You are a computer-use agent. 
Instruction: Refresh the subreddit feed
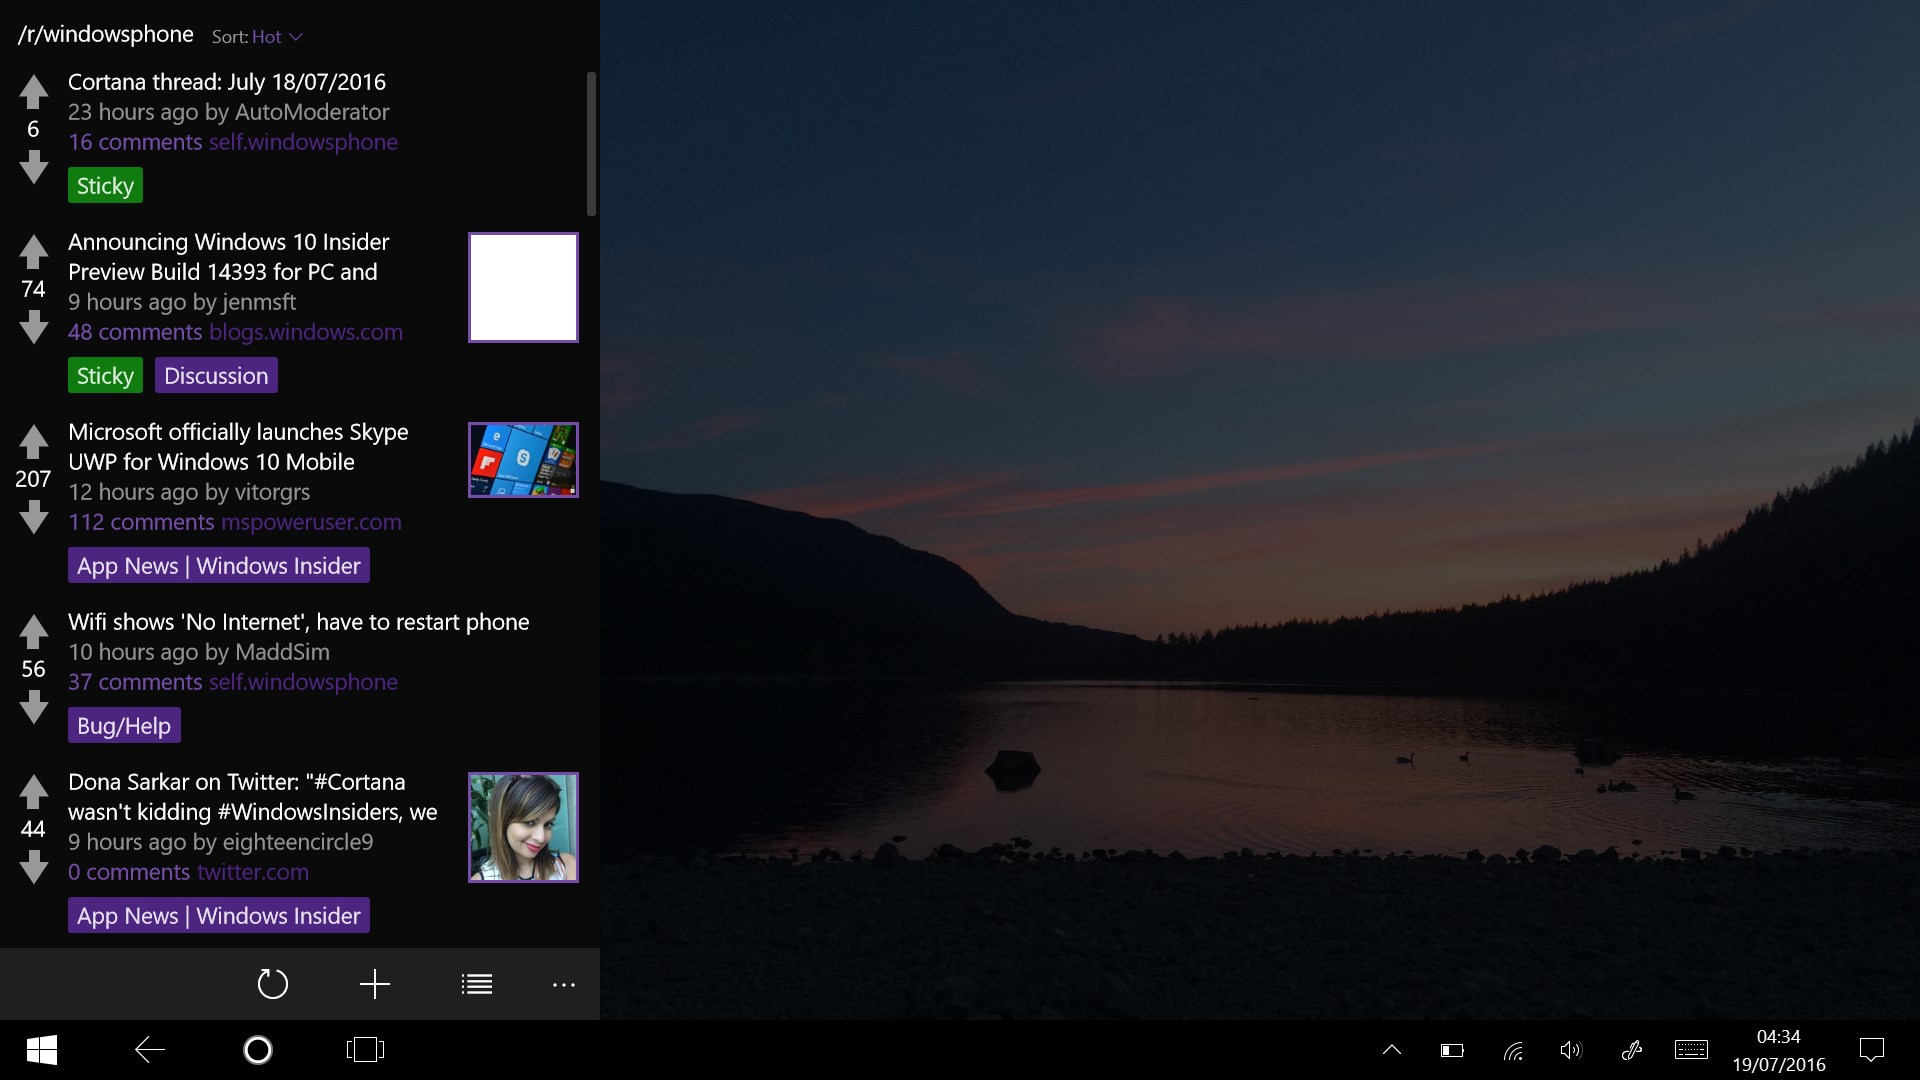pos(273,983)
